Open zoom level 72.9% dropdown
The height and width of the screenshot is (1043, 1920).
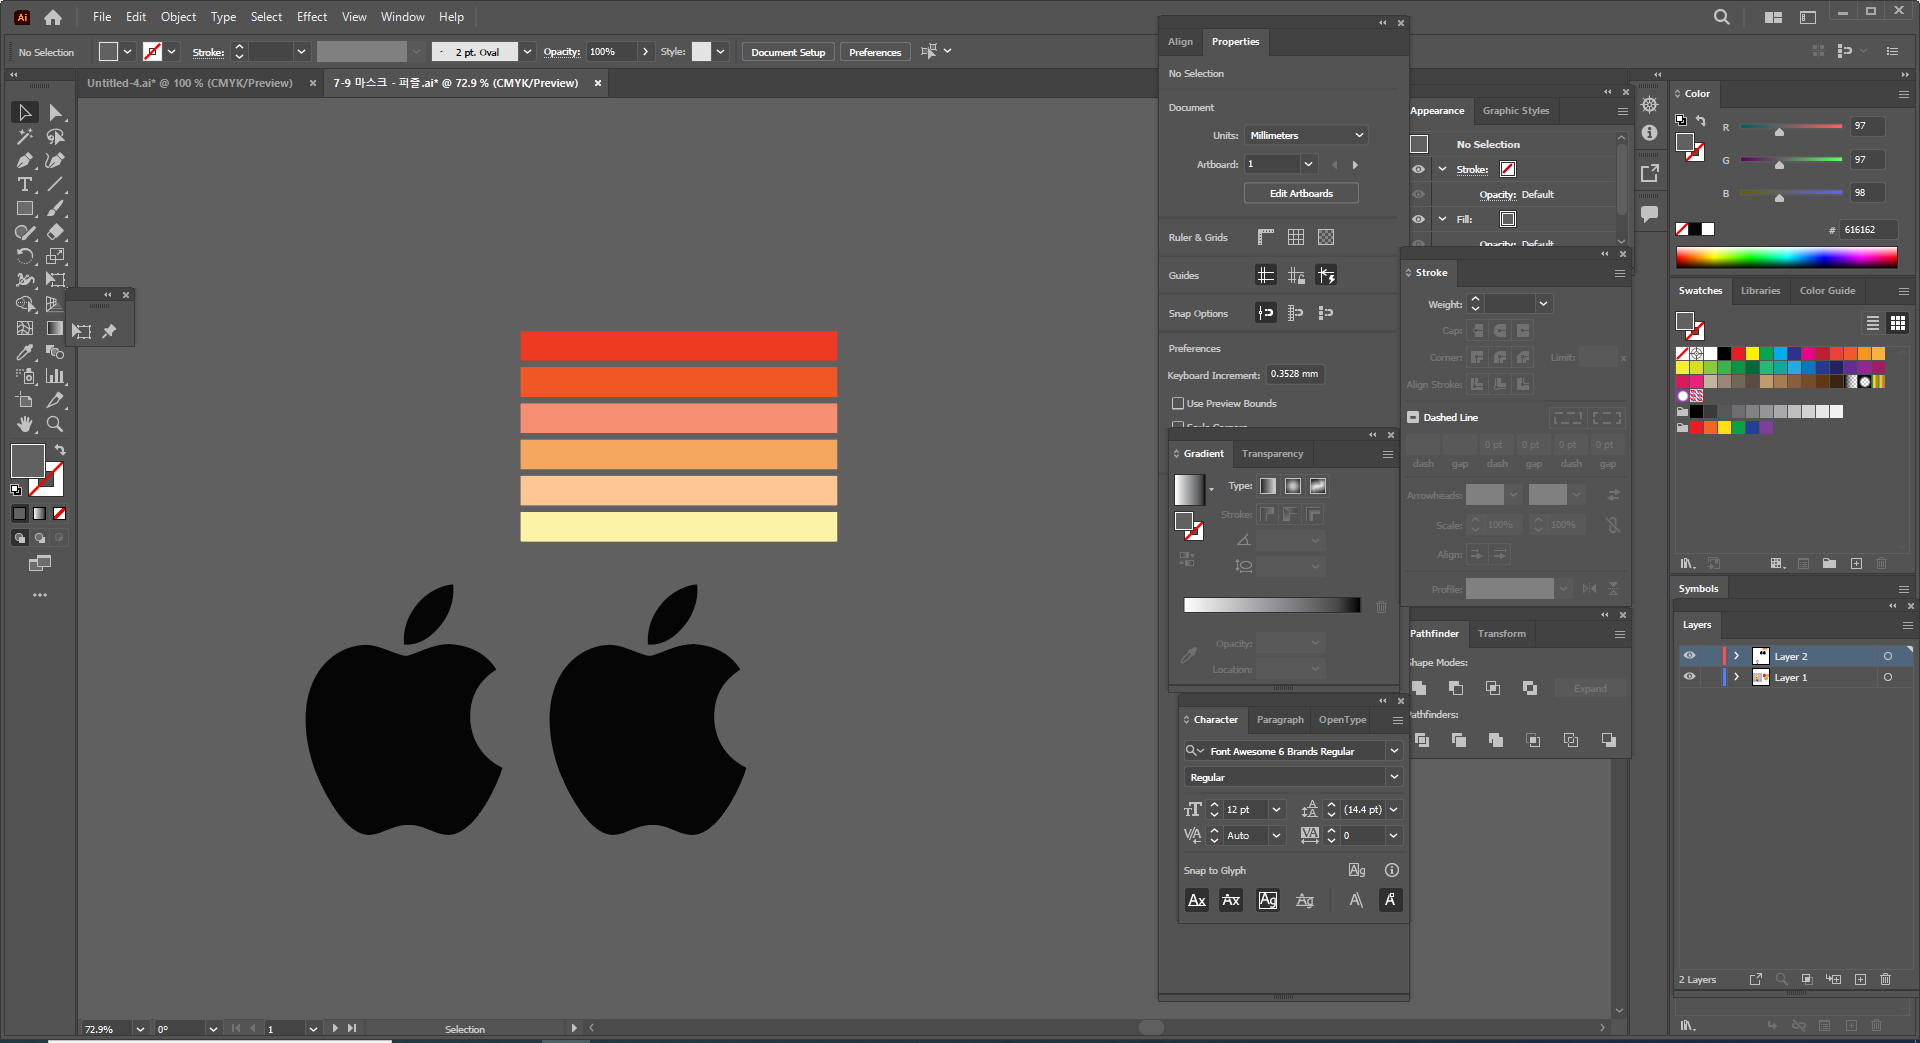pyautogui.click(x=140, y=1029)
